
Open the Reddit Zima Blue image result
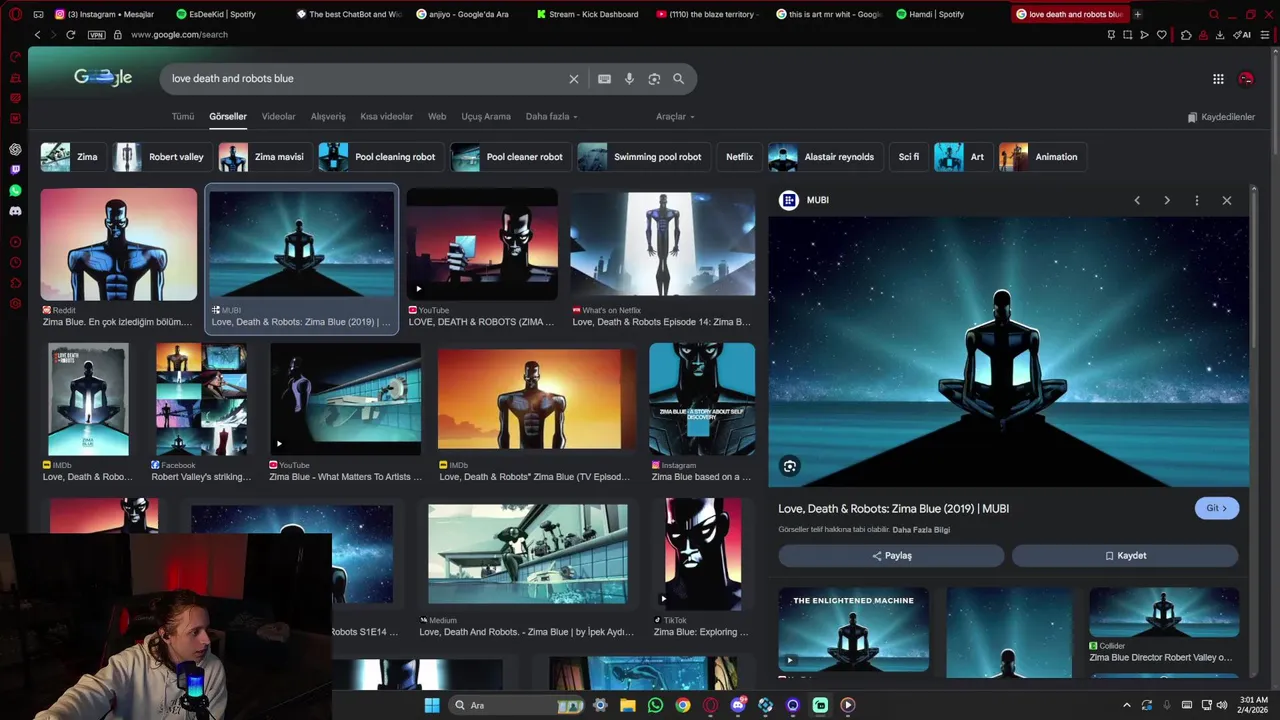click(119, 245)
